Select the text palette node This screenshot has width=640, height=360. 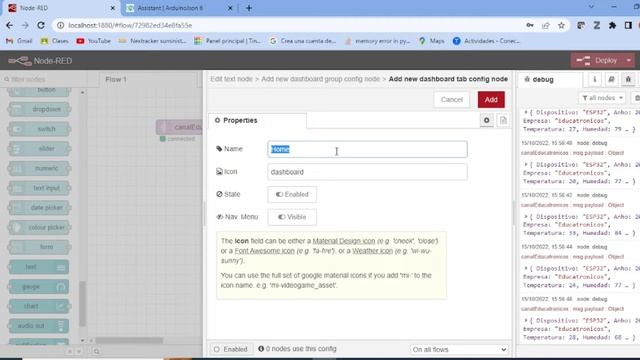[x=39, y=267]
